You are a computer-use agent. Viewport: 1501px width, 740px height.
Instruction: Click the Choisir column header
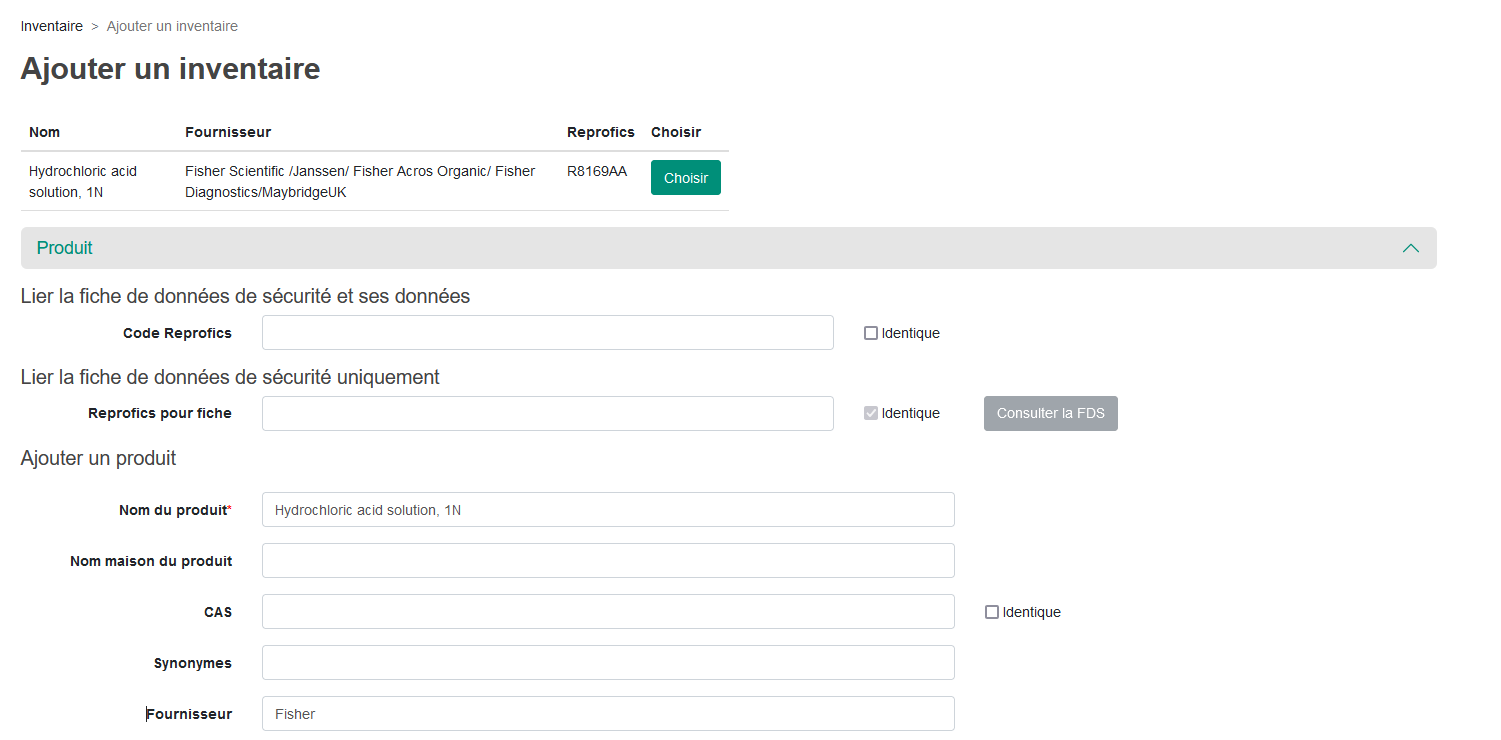click(x=676, y=132)
